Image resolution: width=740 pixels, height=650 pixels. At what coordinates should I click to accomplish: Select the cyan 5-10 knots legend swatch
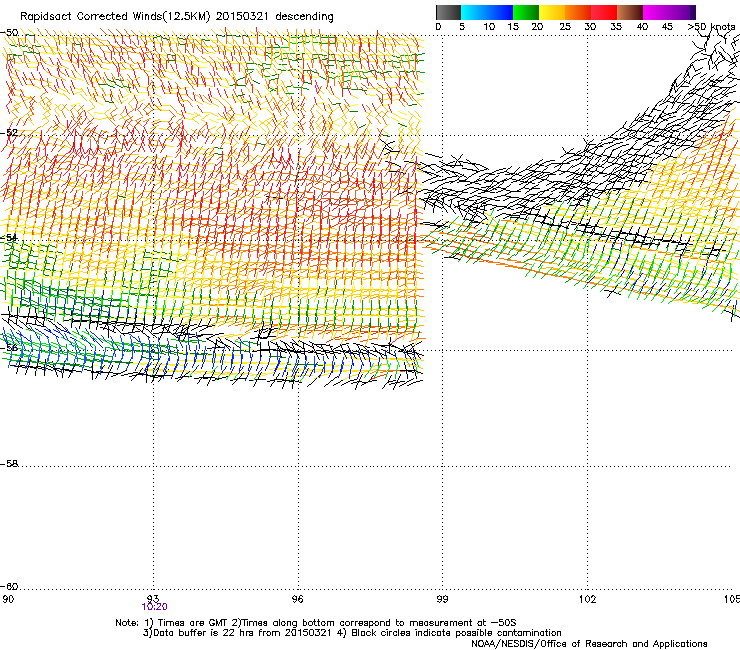(x=474, y=12)
